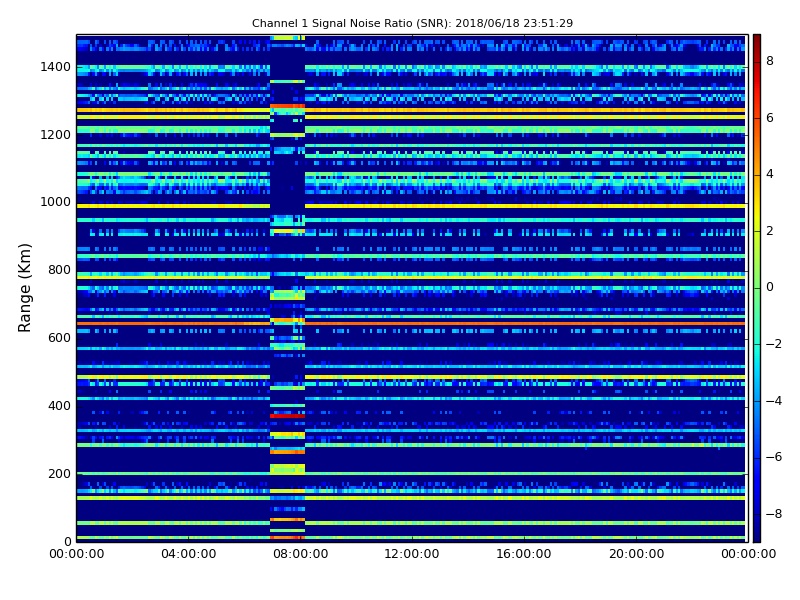Image resolution: width=800 pixels, height=600 pixels.
Task: Click the y-axis tick label 1200
Action: (x=56, y=135)
